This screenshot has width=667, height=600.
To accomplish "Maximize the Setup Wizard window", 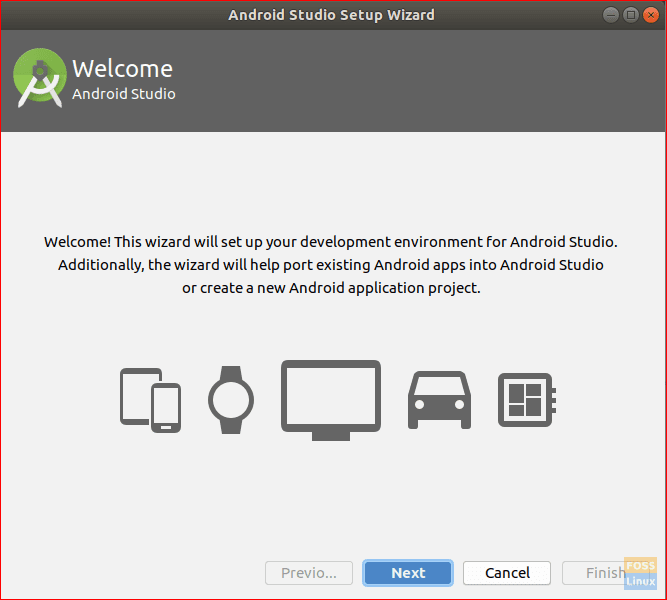I will (x=631, y=15).
